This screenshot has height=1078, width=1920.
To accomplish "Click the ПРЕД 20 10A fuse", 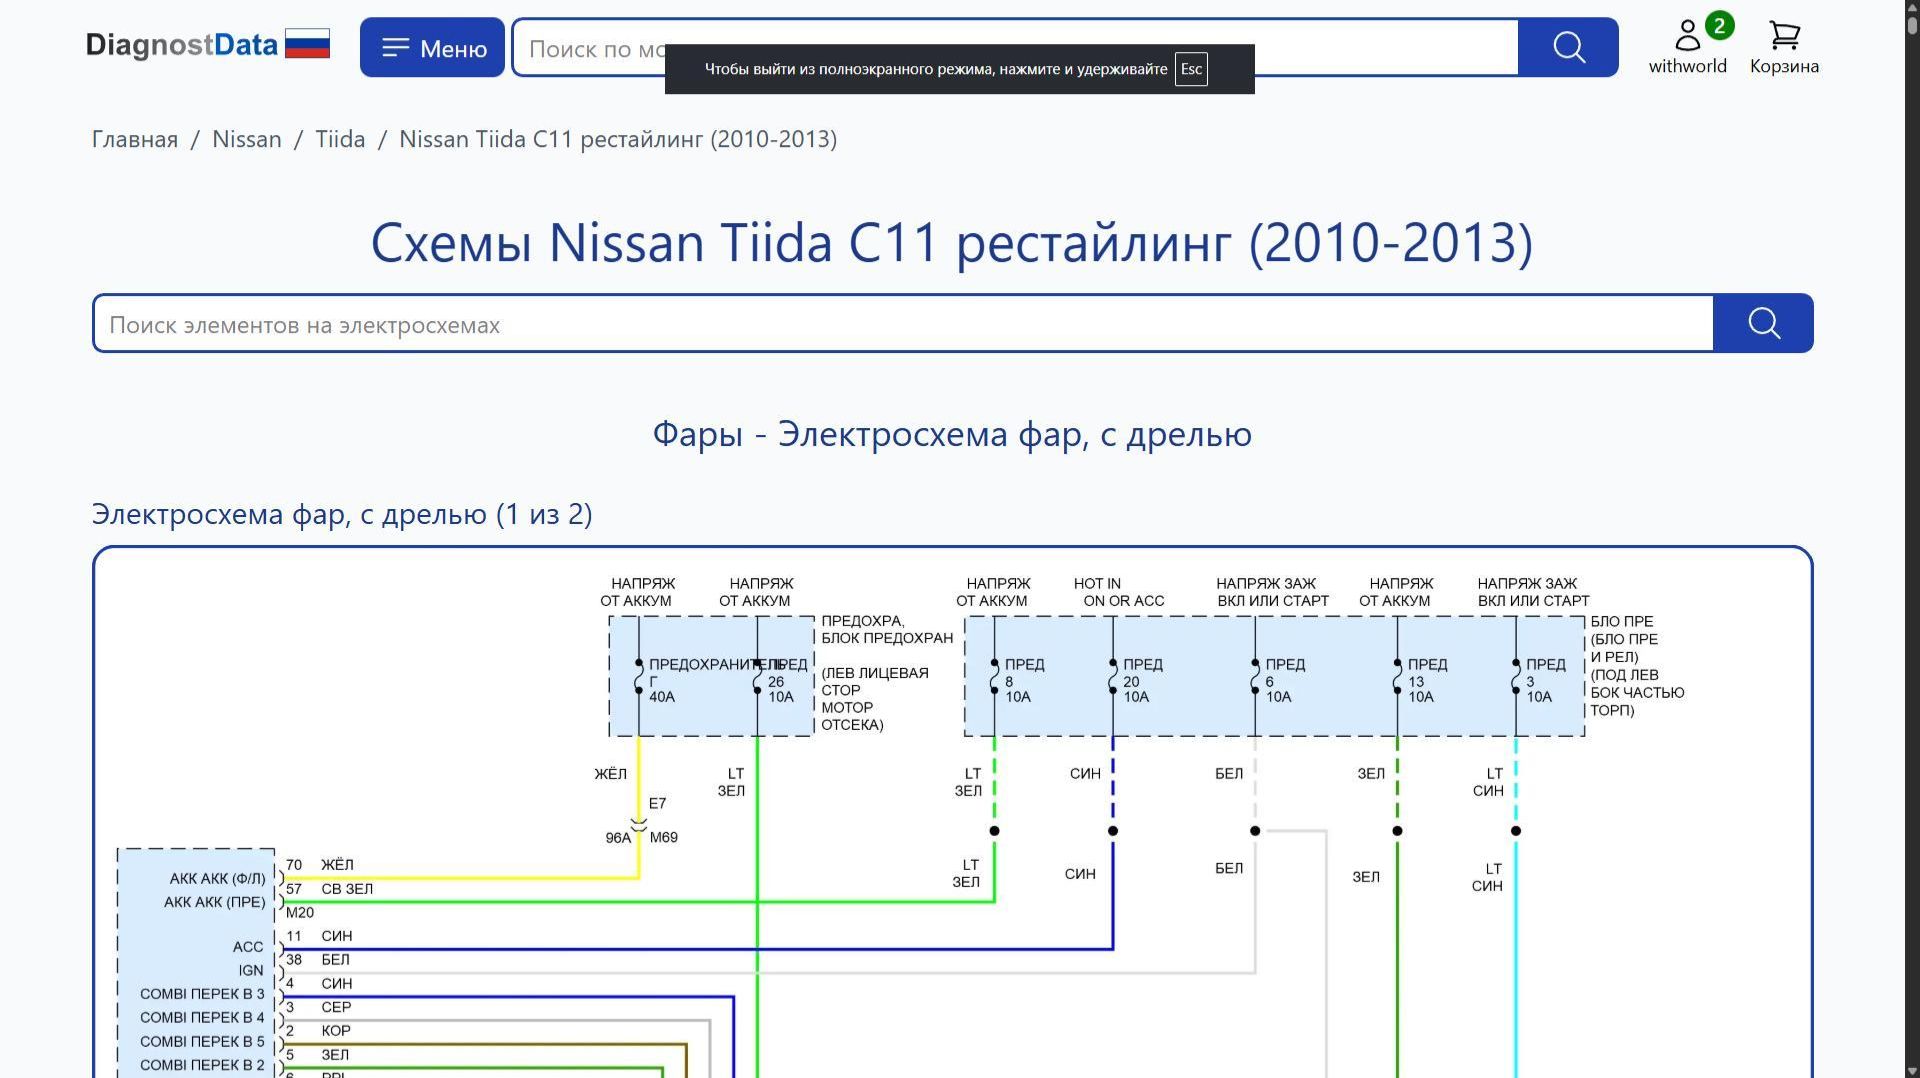I will click(x=1113, y=677).
